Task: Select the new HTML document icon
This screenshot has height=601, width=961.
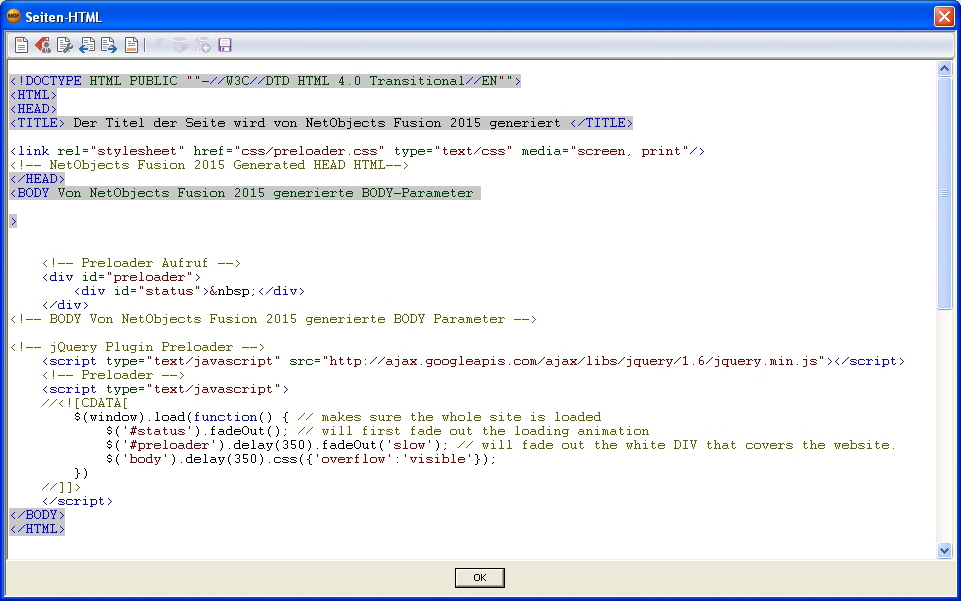Action: [x=21, y=45]
